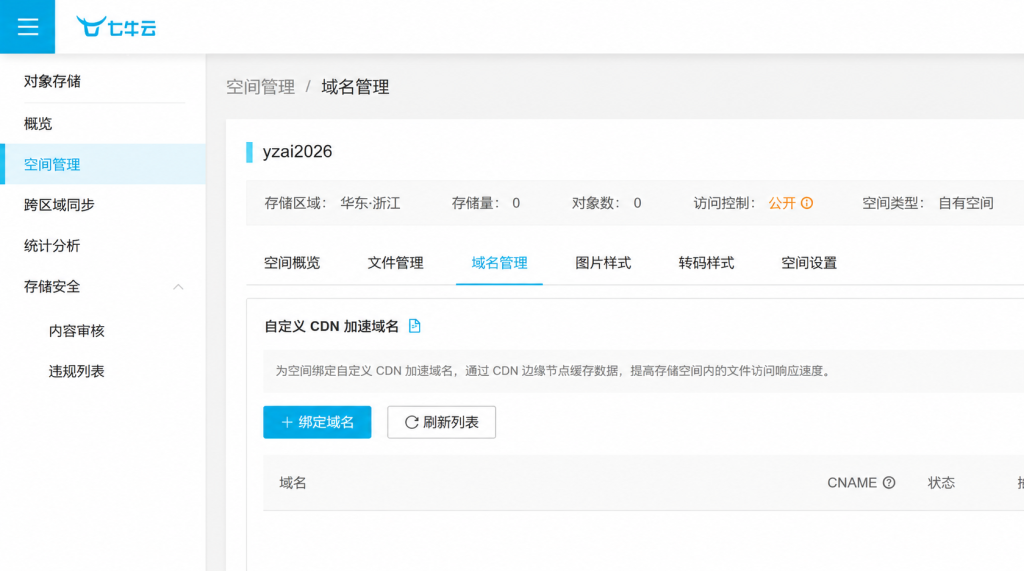Viewport: 1024px width, 571px height.
Task: Click bucket name yzai2026
Action: [297, 152]
